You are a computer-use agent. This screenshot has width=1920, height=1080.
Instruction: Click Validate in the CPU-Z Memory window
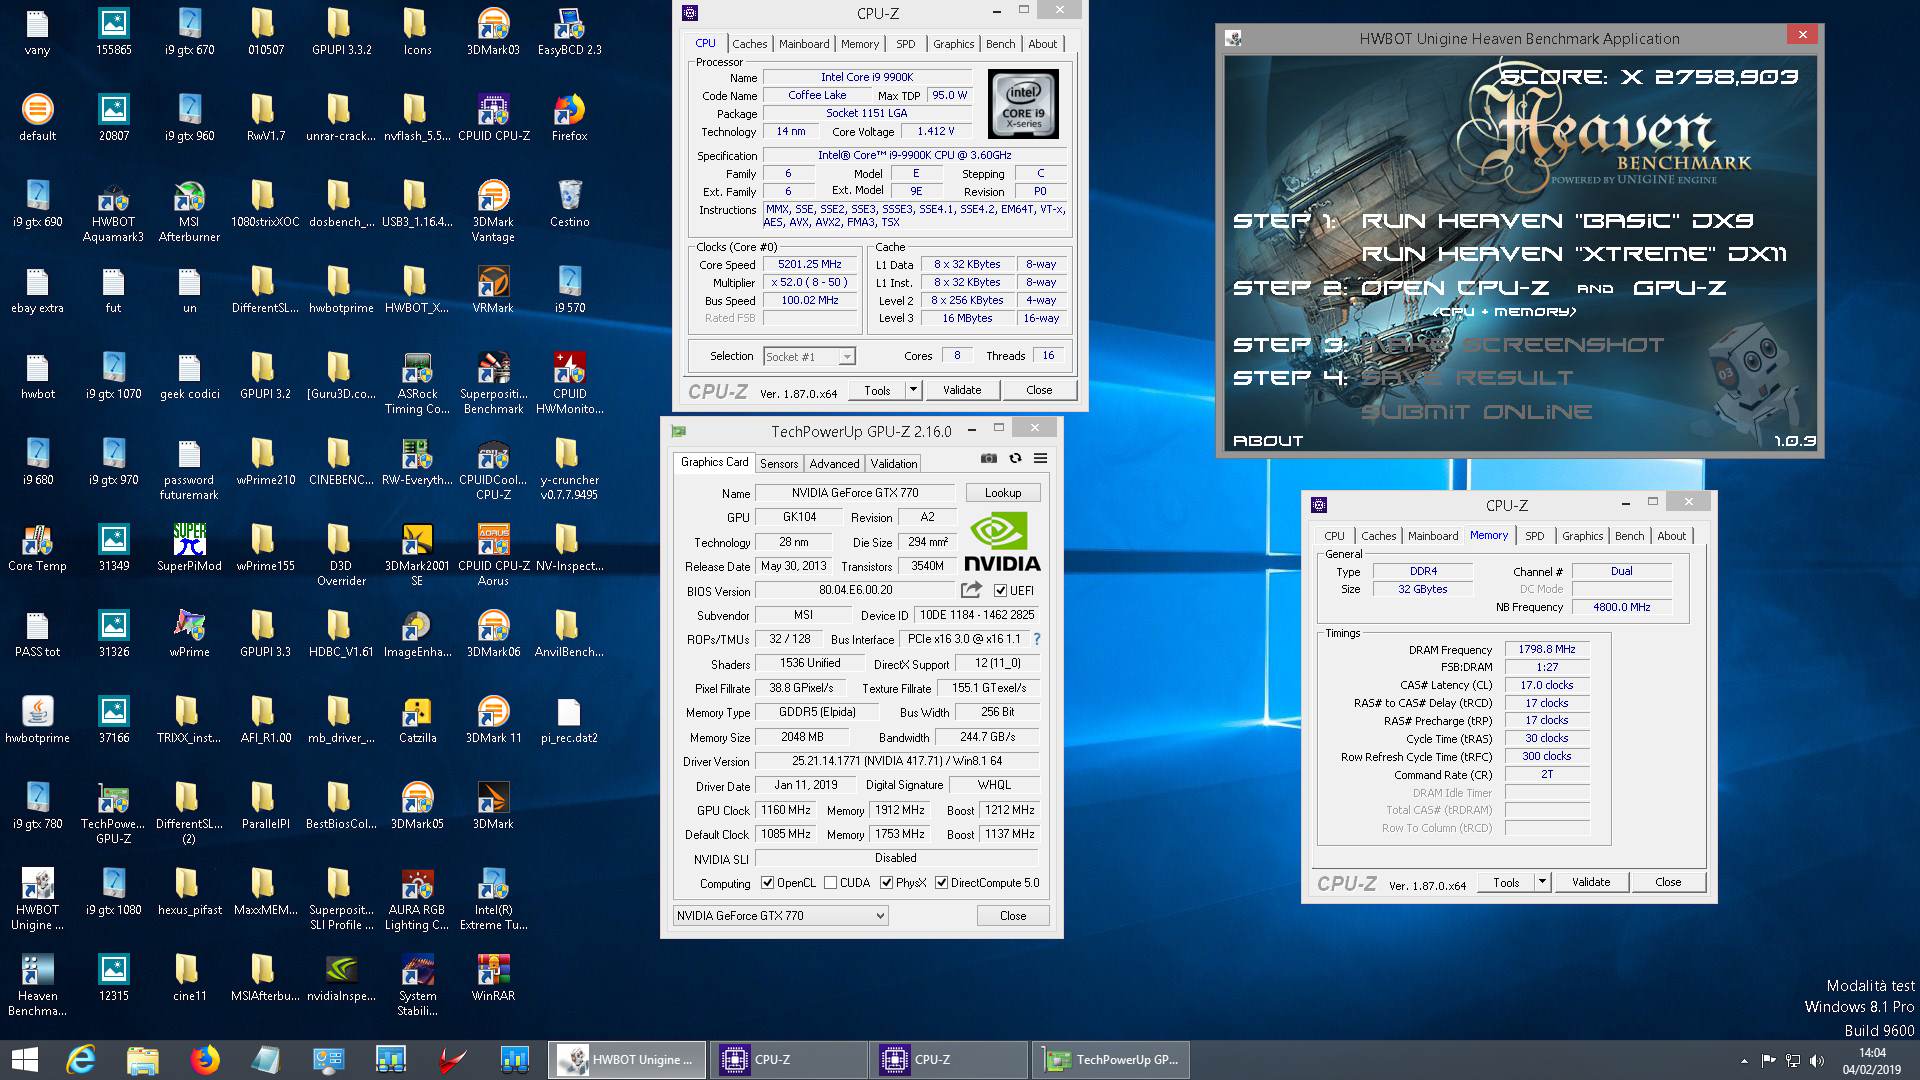tap(1591, 882)
